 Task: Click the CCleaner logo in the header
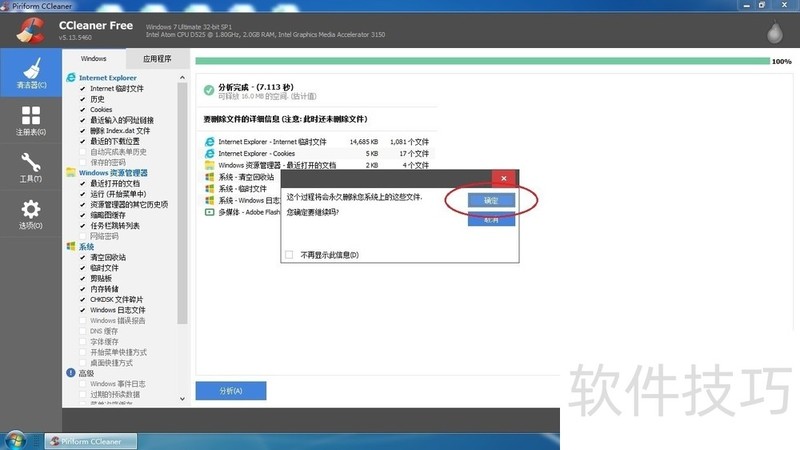click(x=30, y=30)
